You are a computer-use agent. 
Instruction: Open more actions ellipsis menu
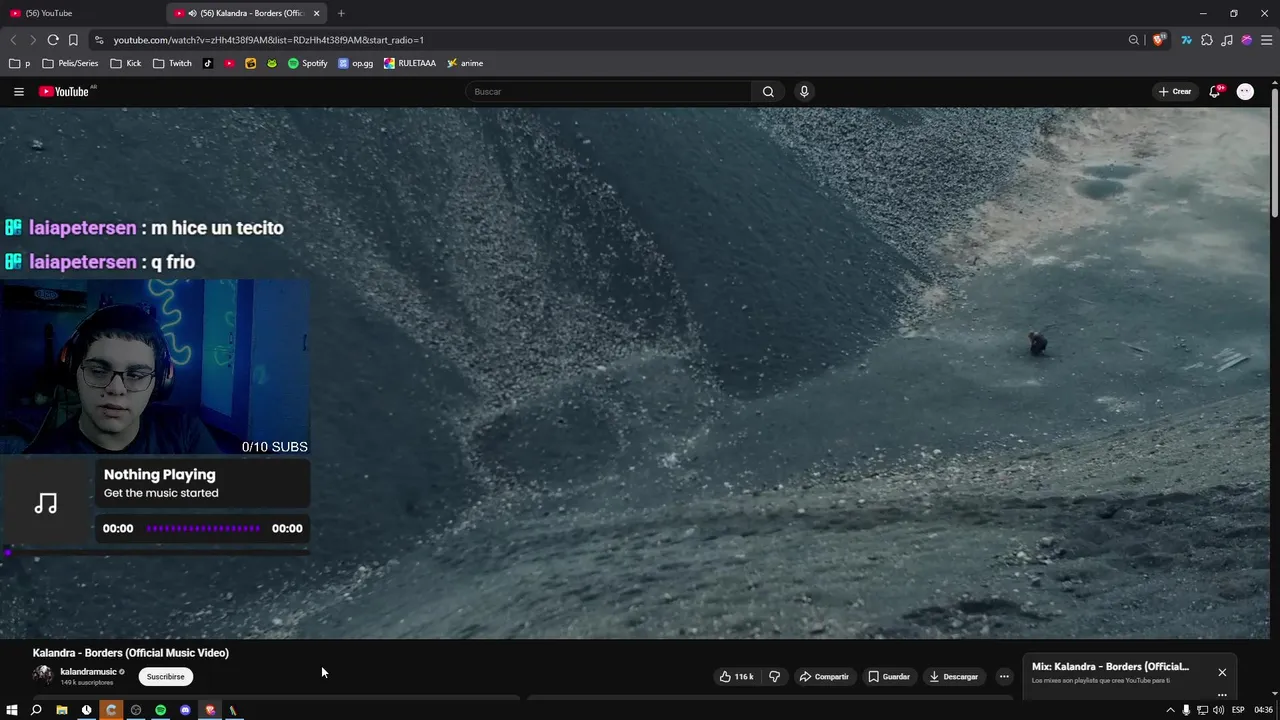click(1004, 677)
